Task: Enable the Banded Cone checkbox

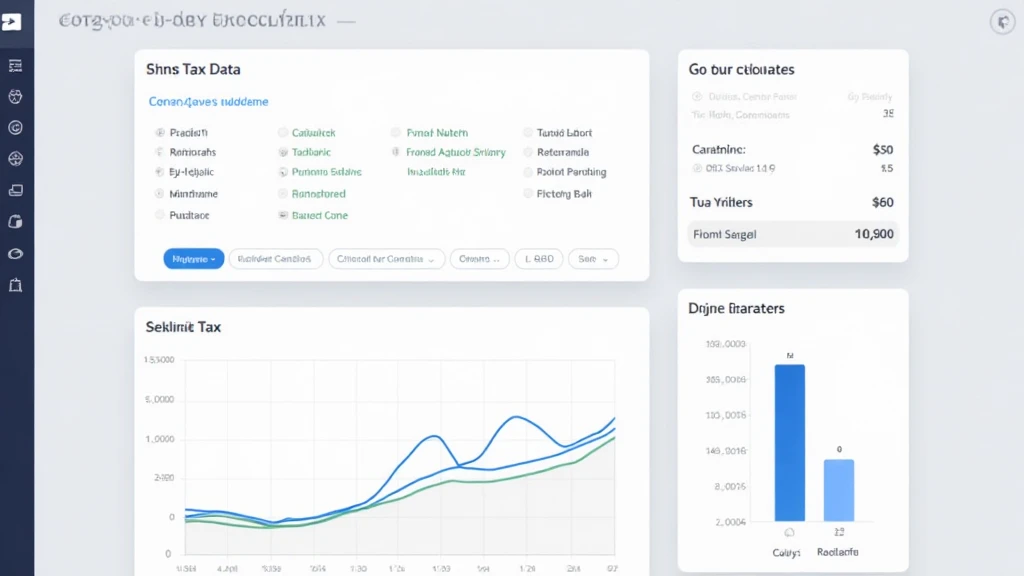Action: click(283, 215)
